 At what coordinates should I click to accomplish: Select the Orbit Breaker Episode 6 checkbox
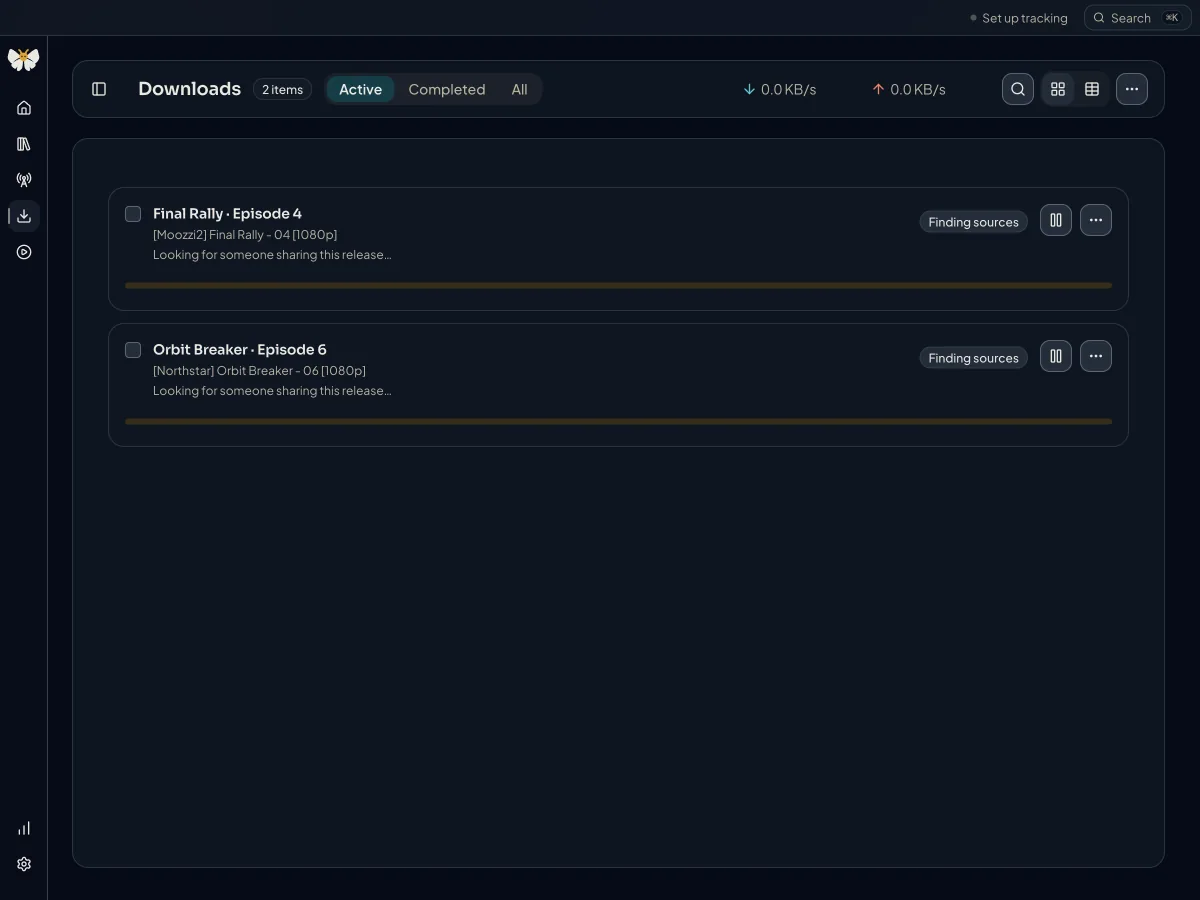[133, 350]
